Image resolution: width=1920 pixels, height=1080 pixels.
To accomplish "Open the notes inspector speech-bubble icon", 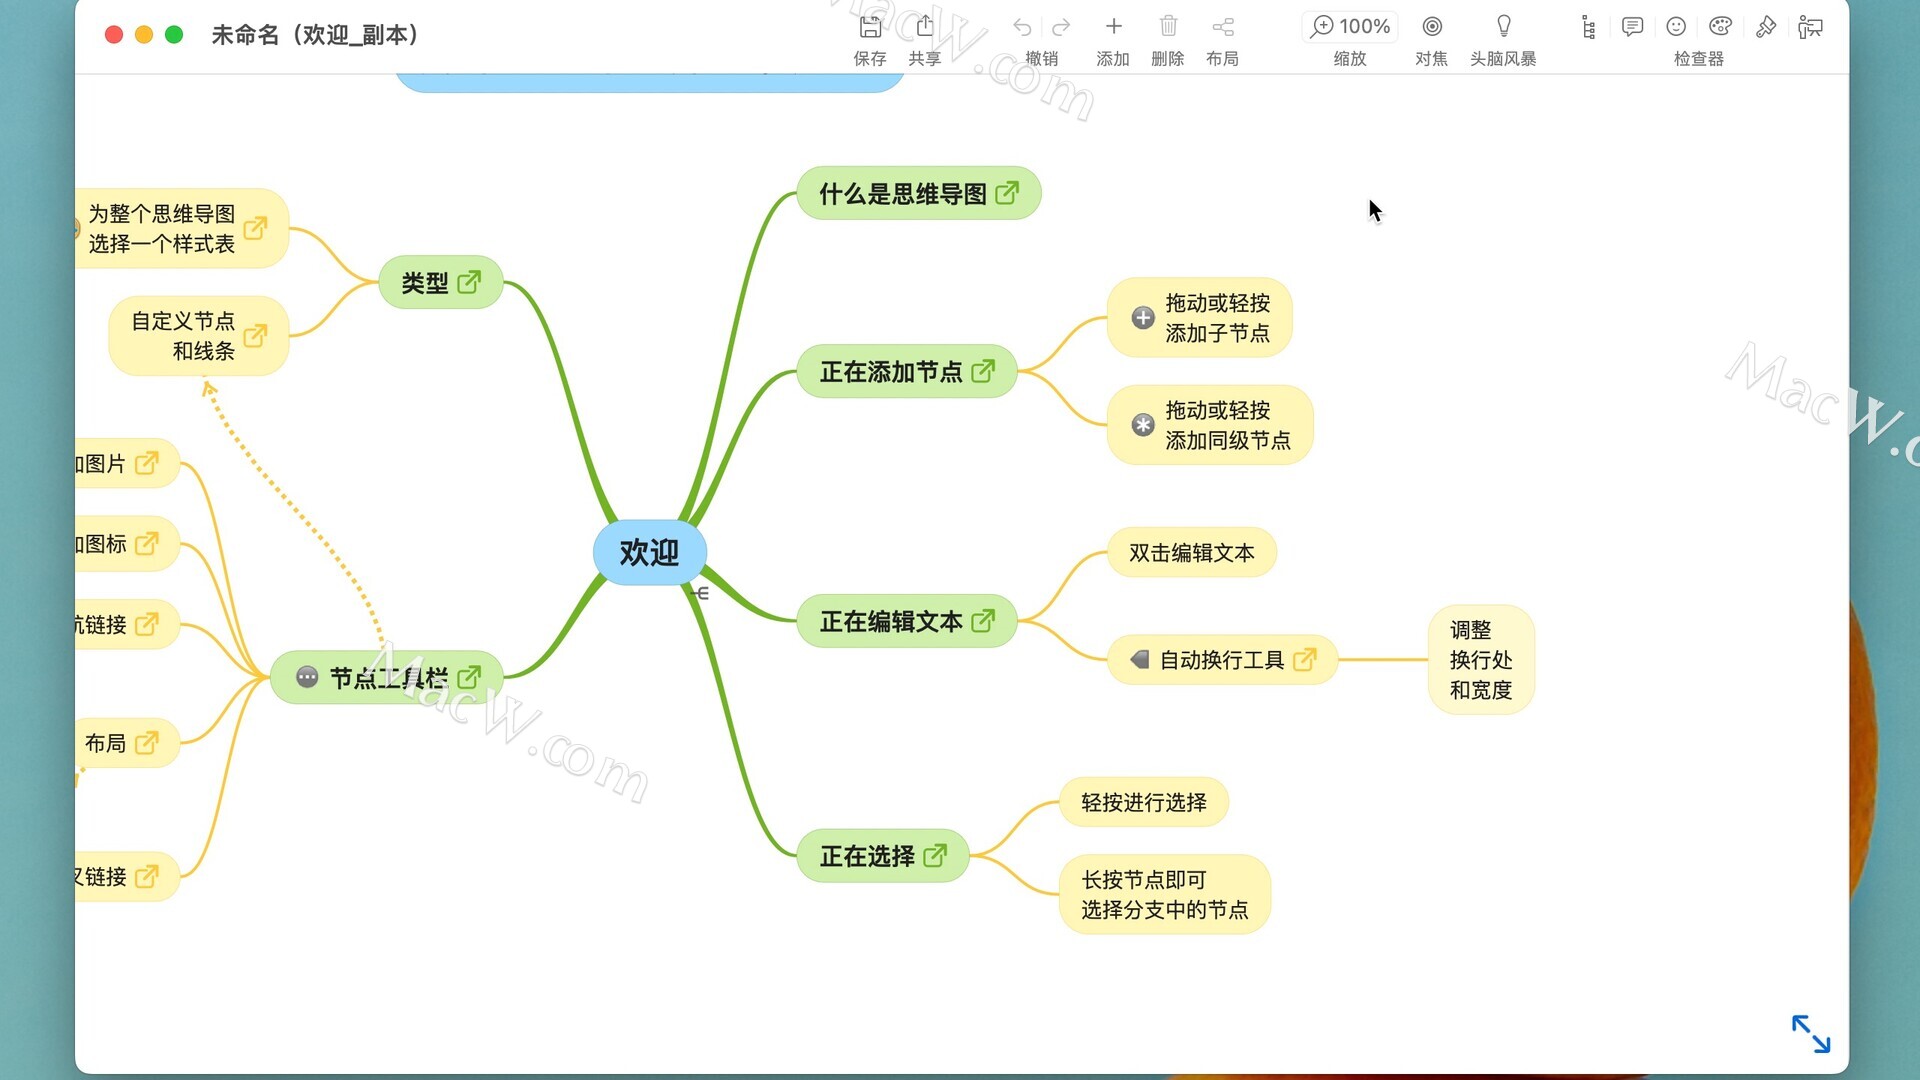I will coord(1632,27).
